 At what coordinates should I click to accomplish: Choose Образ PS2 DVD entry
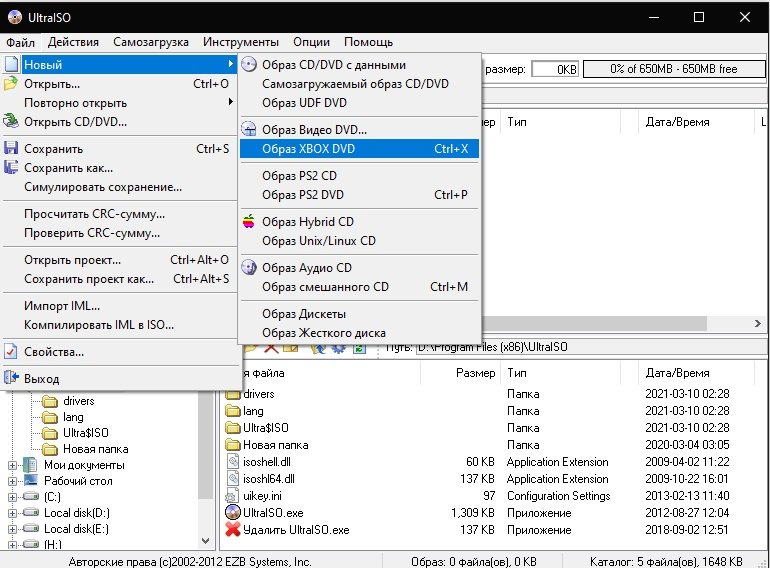359,195
